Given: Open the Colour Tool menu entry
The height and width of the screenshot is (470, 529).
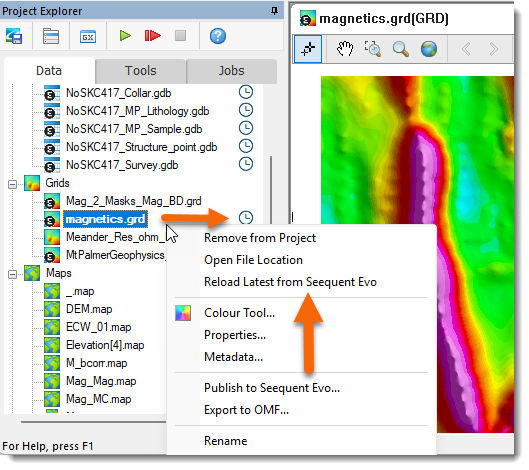Looking at the screenshot, I should [x=239, y=313].
